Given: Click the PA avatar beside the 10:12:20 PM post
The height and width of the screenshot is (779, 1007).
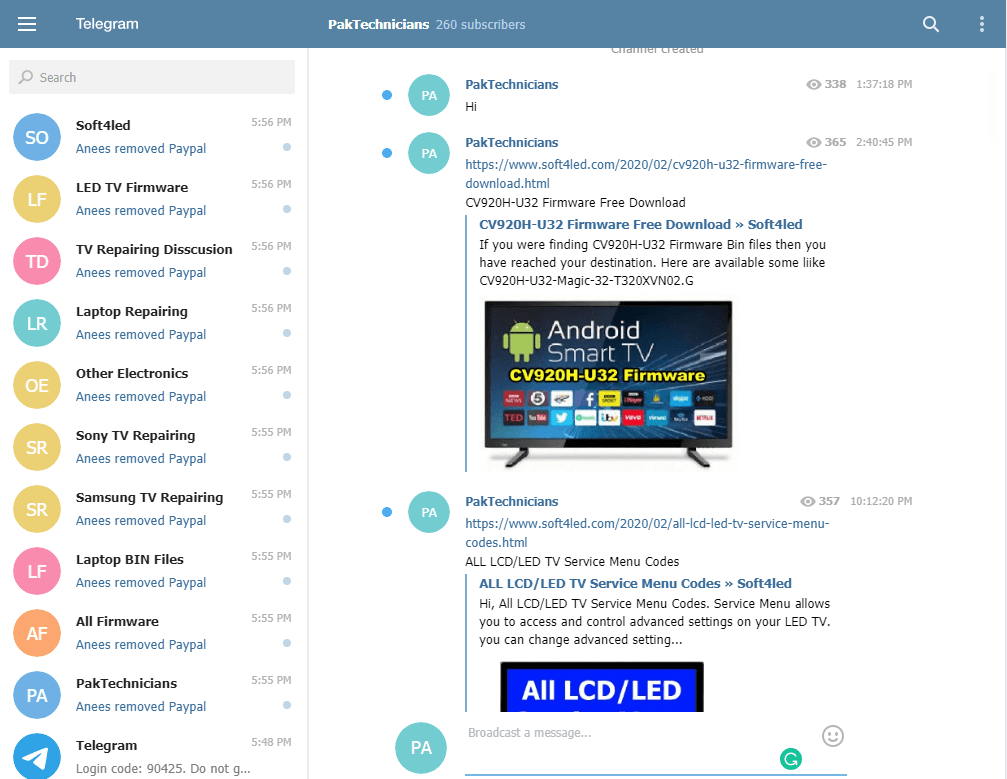Looking at the screenshot, I should click(x=429, y=512).
